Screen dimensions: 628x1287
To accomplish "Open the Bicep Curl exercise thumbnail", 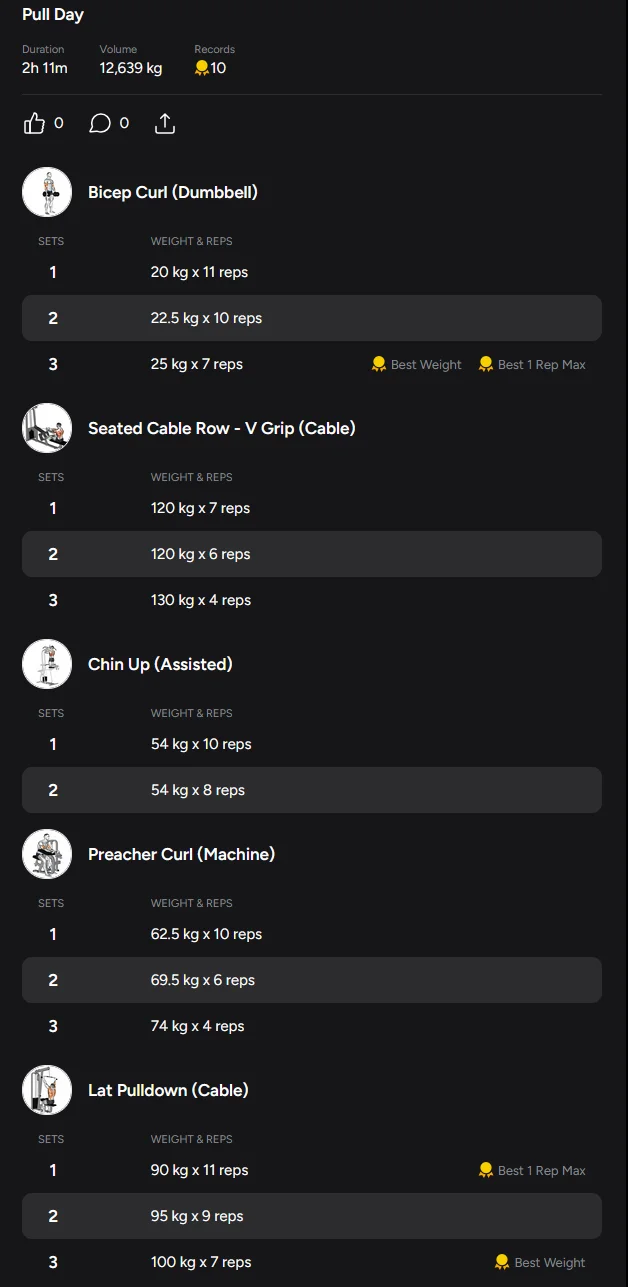I will click(47, 192).
